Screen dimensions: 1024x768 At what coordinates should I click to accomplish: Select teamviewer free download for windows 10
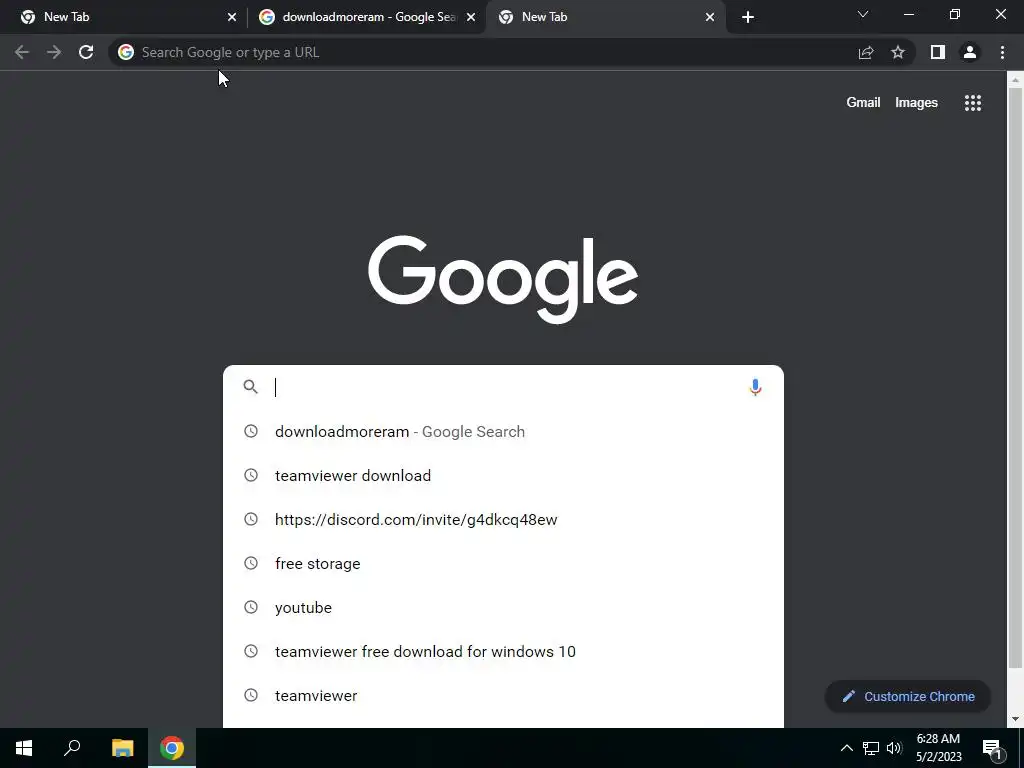point(503,651)
